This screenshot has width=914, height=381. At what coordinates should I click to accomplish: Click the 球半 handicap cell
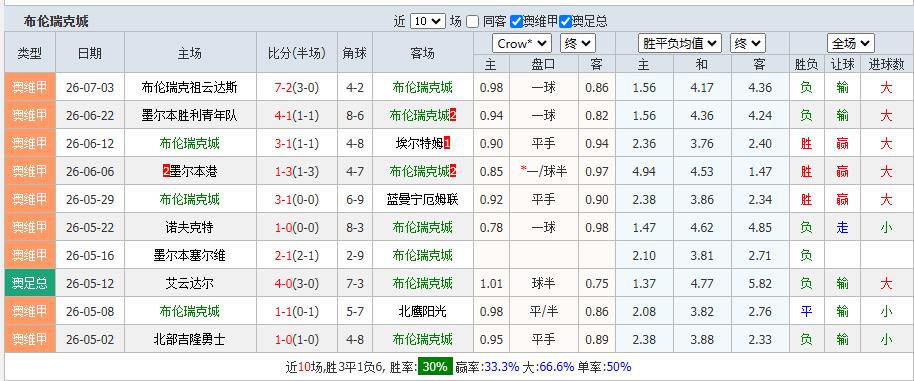543,284
